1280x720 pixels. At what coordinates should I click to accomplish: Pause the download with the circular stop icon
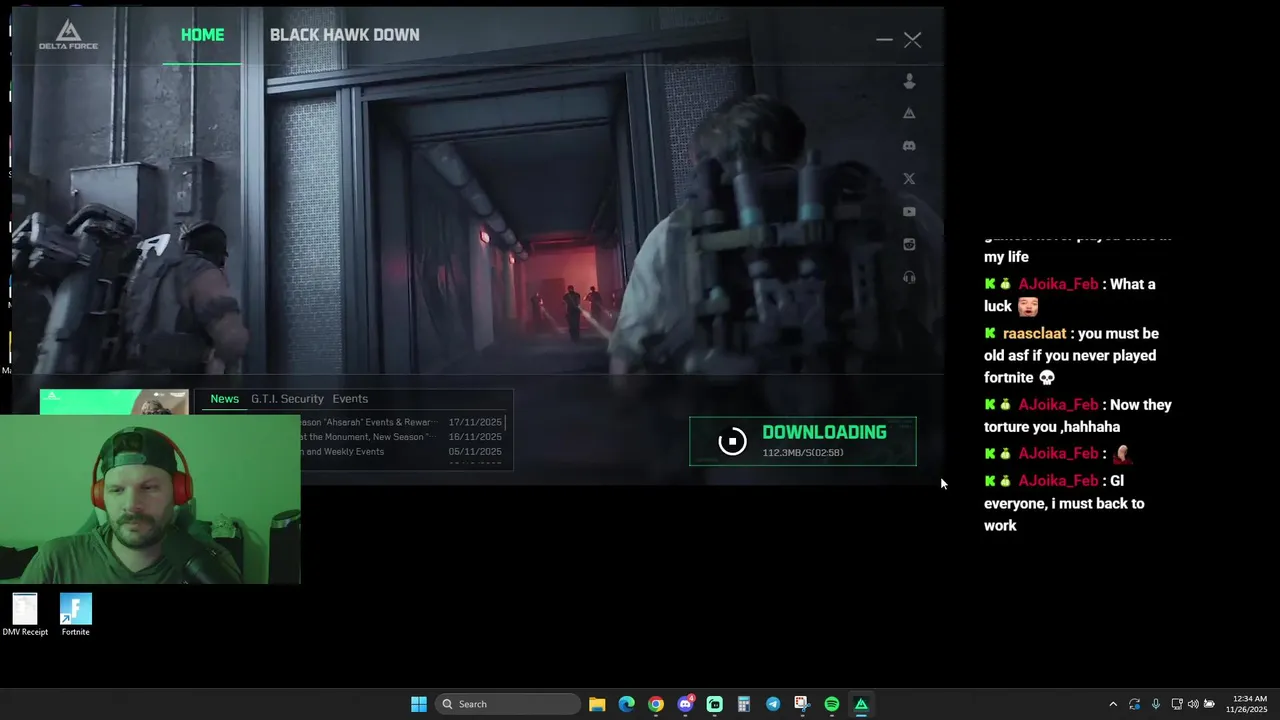[732, 441]
